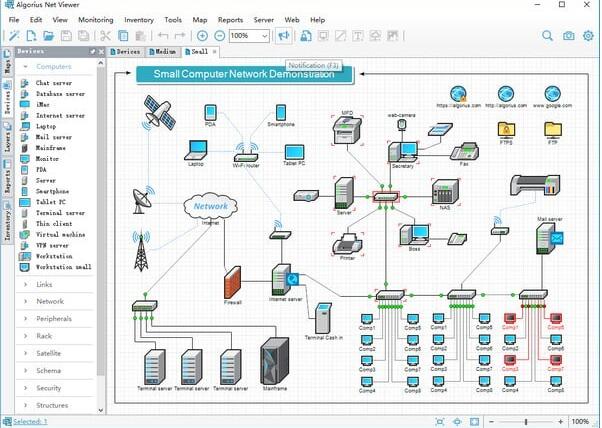Viewport: 602px width, 428px height.
Task: Open the Inventory menu
Action: pos(139,20)
